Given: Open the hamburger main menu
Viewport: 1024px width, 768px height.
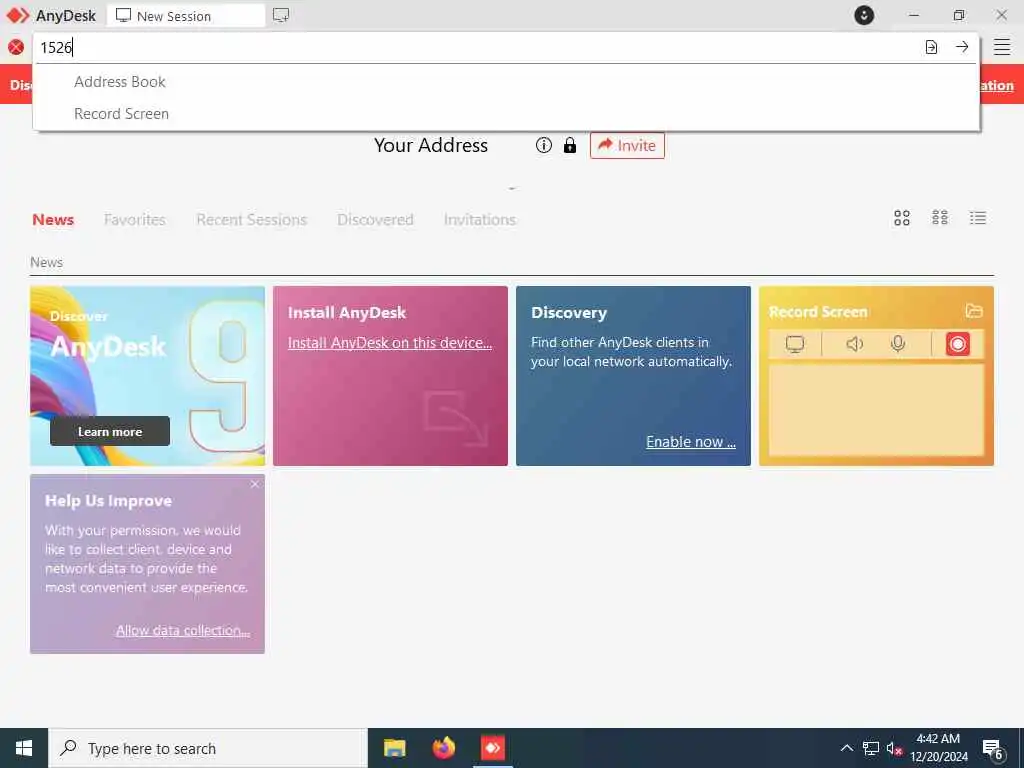Looking at the screenshot, I should (1002, 47).
